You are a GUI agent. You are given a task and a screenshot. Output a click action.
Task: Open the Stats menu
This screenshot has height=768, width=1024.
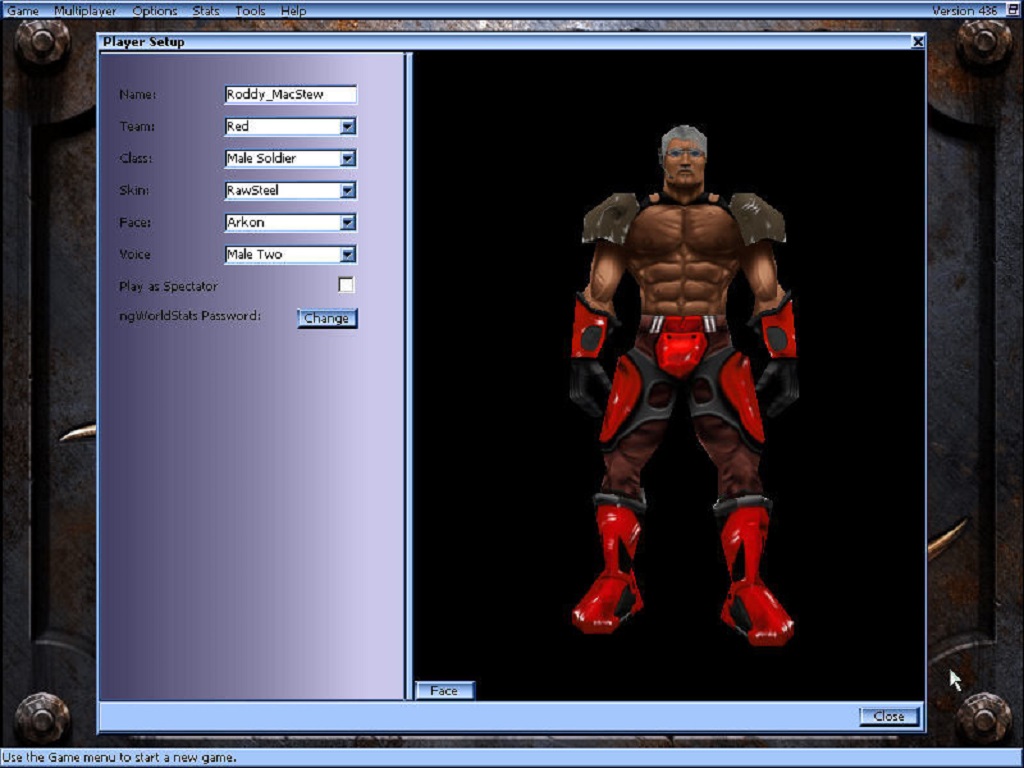[x=206, y=11]
